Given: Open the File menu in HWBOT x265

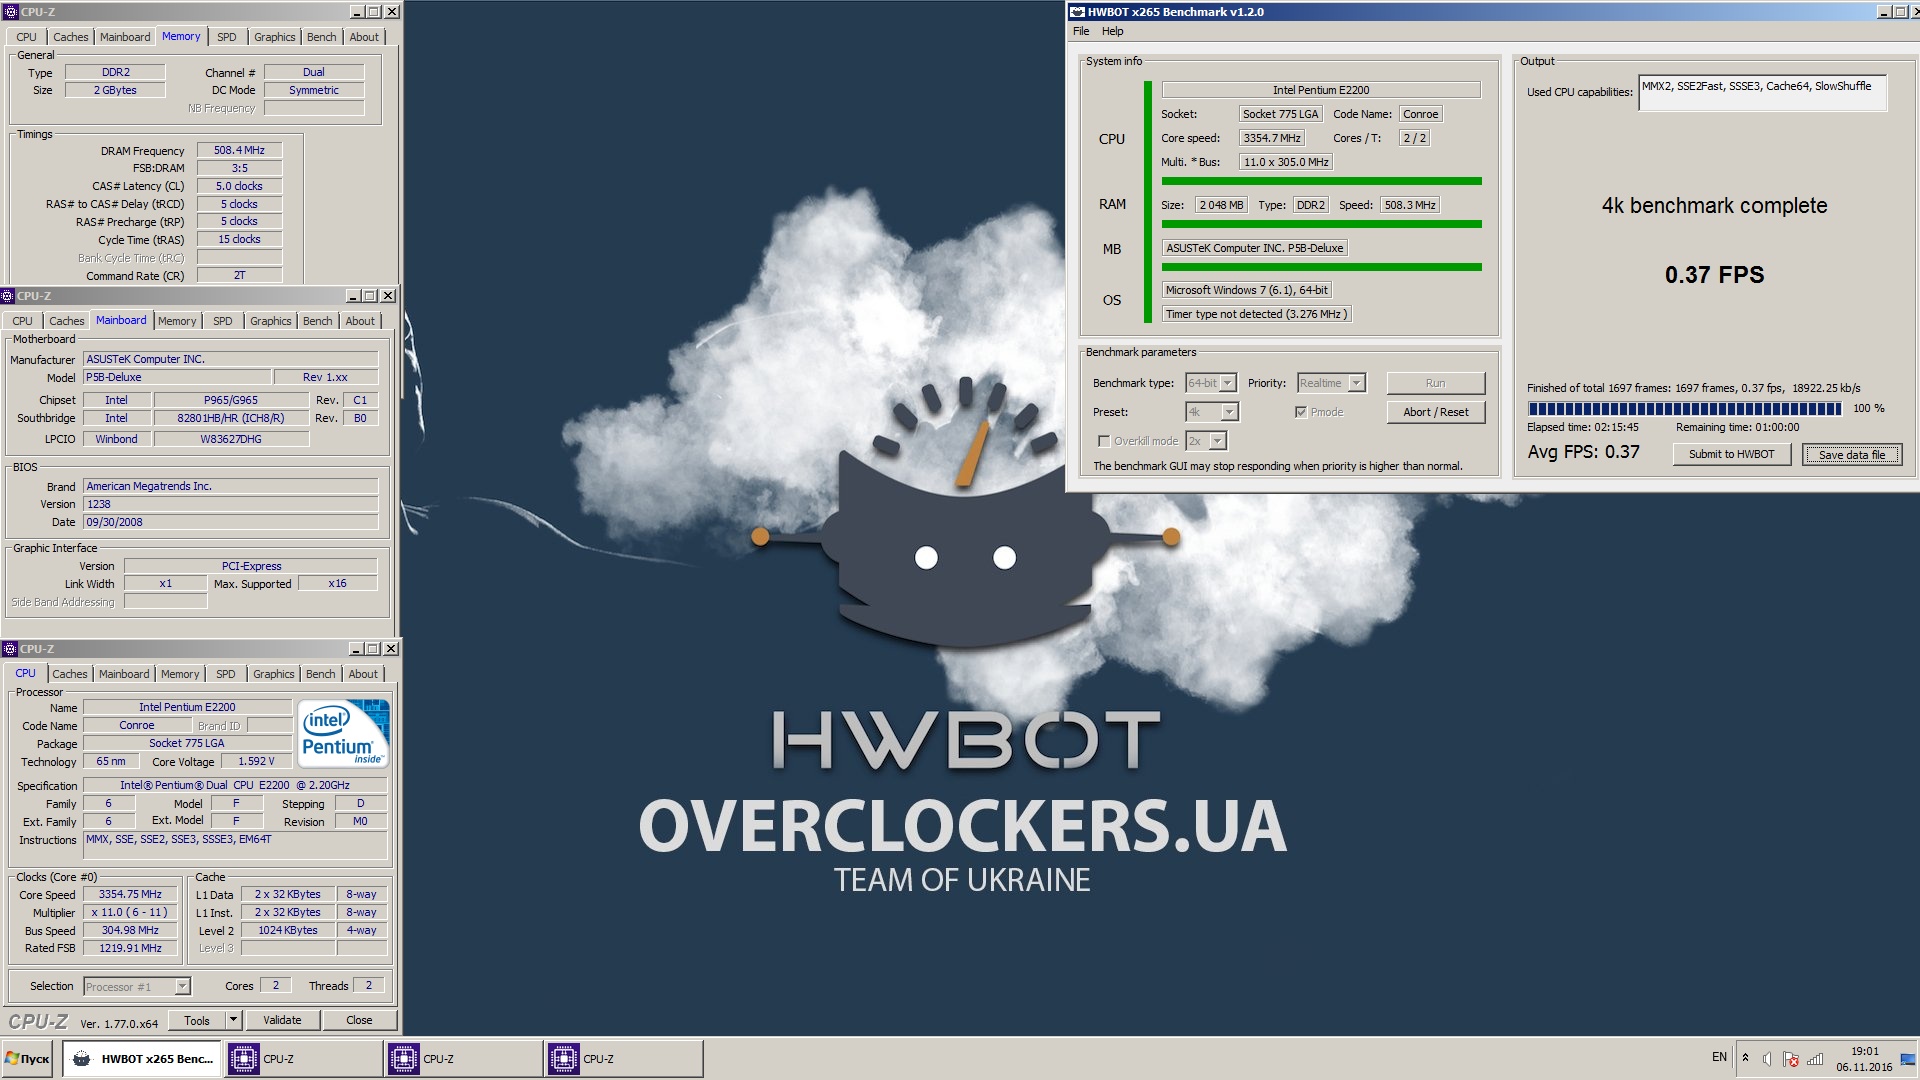Looking at the screenshot, I should [1081, 31].
